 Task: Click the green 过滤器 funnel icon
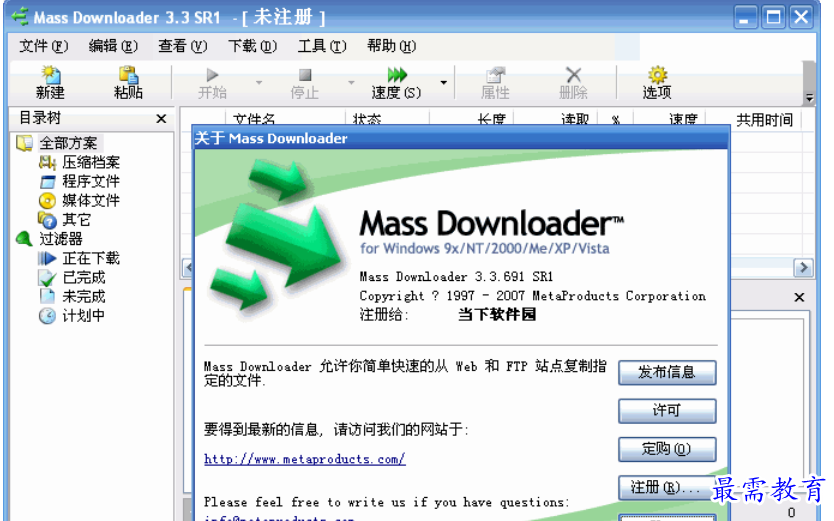click(x=24, y=239)
